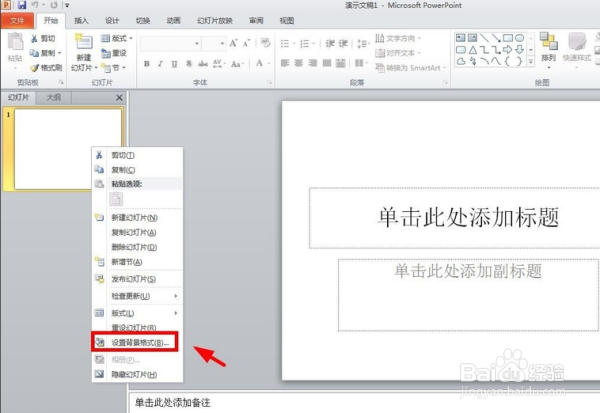
Task: Choose Hide Slide (隐藏幻灯片) in context menu
Action: (x=137, y=375)
